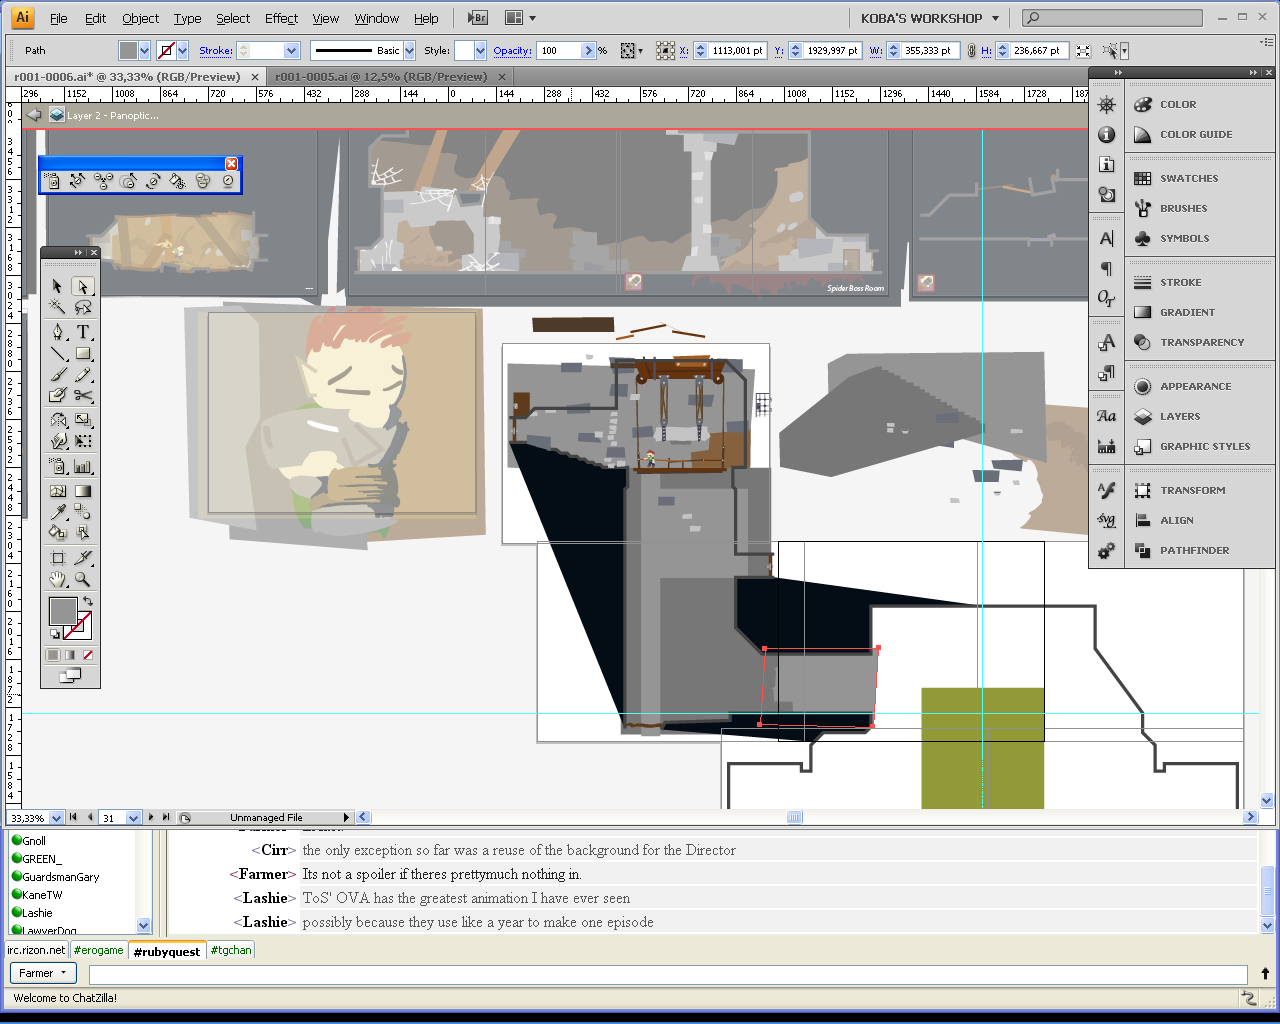This screenshot has width=1280, height=1024.
Task: Click the ChatZilla message input field
Action: (667, 974)
